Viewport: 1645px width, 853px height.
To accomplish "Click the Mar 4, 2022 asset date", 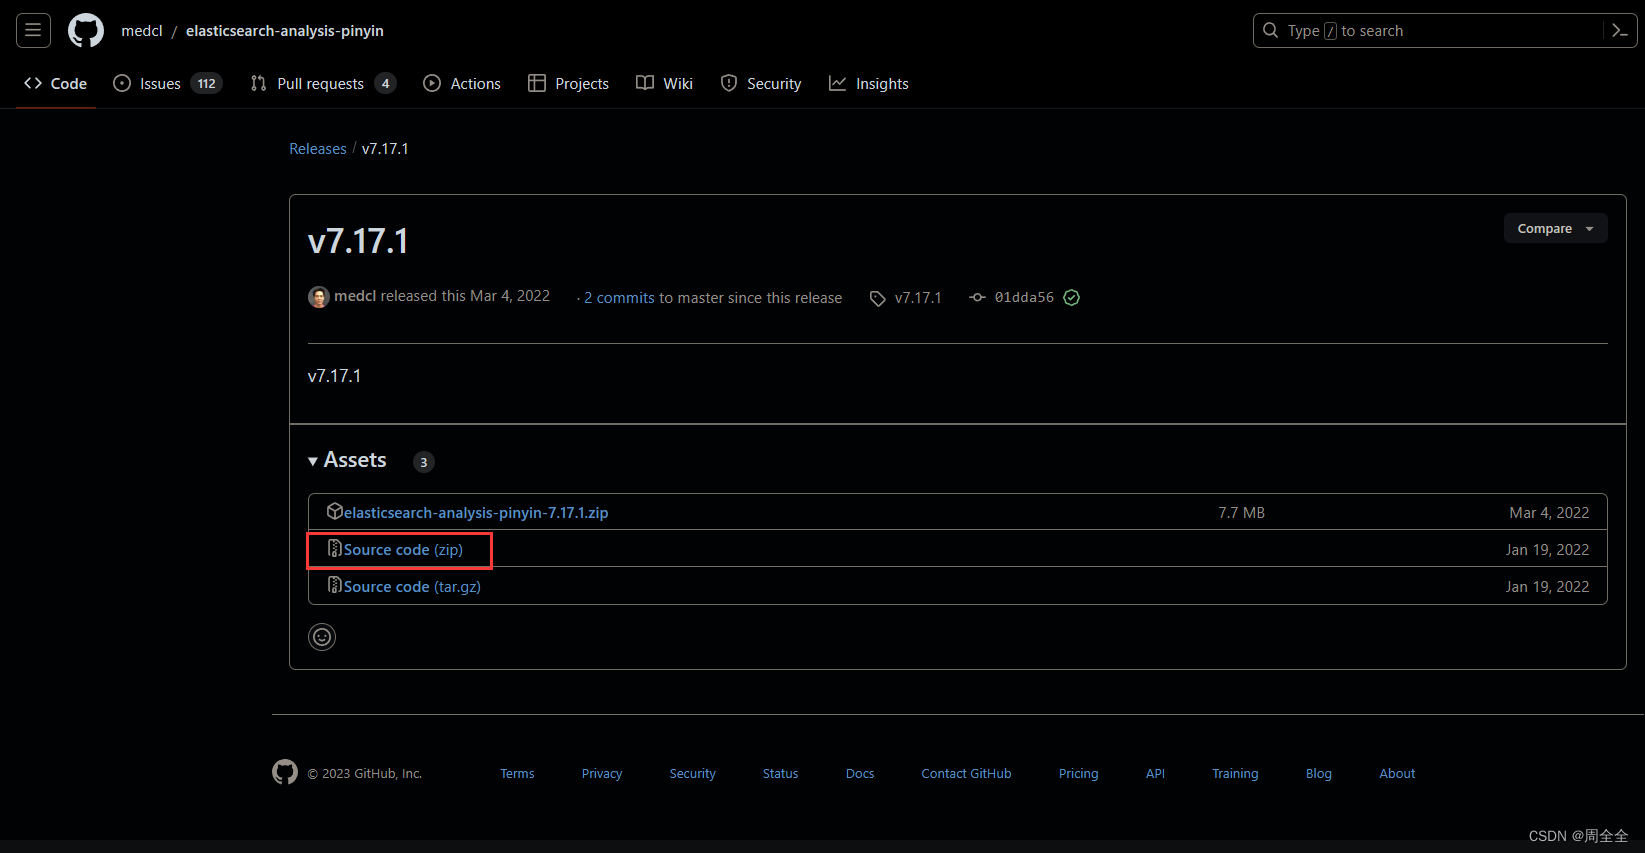I will click(x=1549, y=513).
